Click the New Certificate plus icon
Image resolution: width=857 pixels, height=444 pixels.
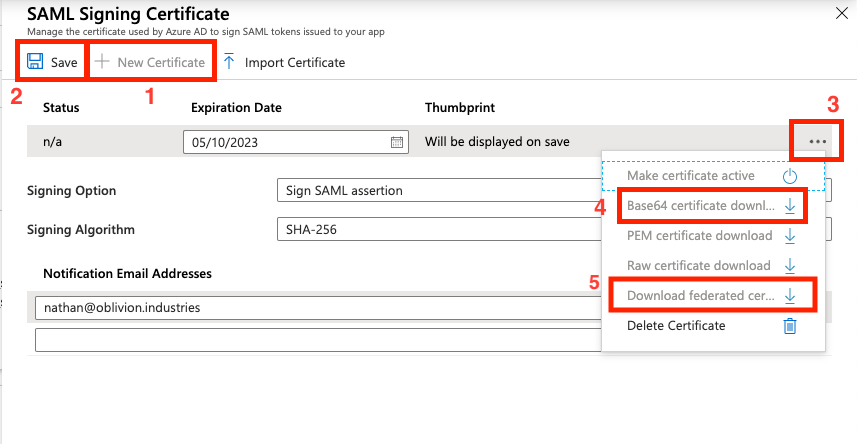point(101,62)
